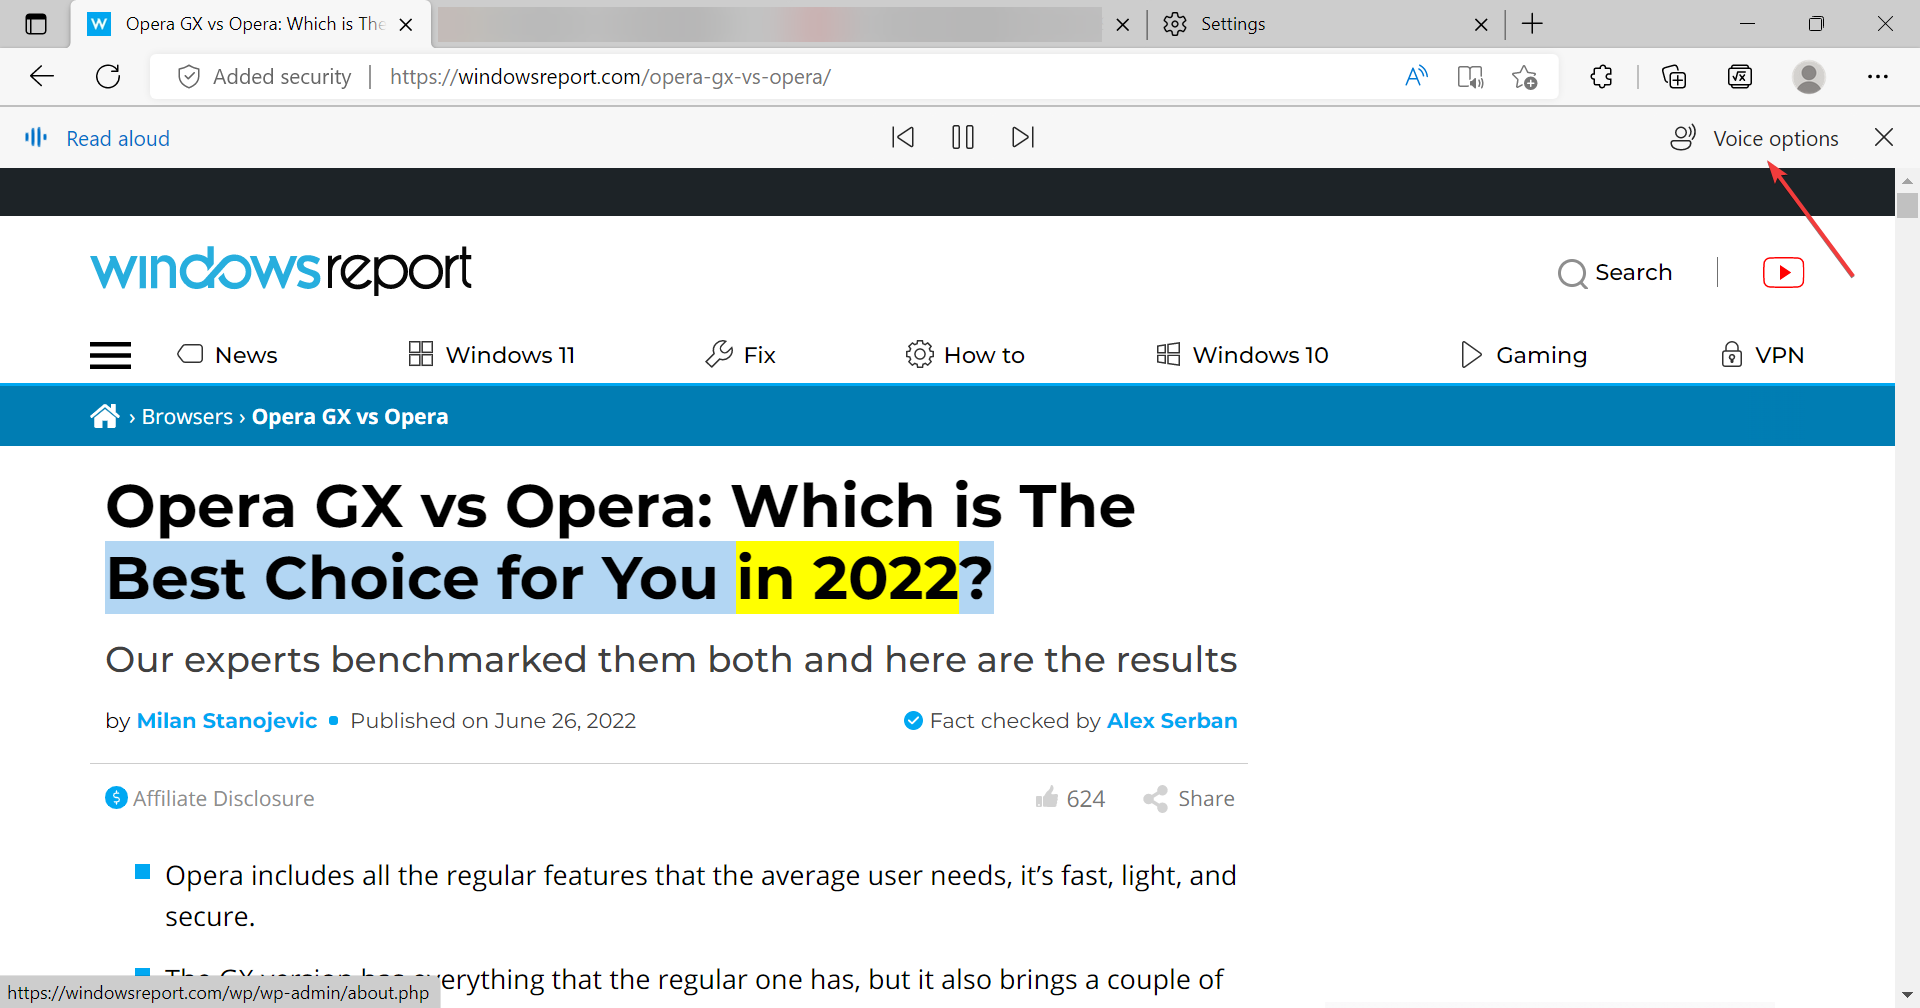Open author Milan Stanojevic's page
Viewport: 1920px width, 1008px height.
(227, 721)
